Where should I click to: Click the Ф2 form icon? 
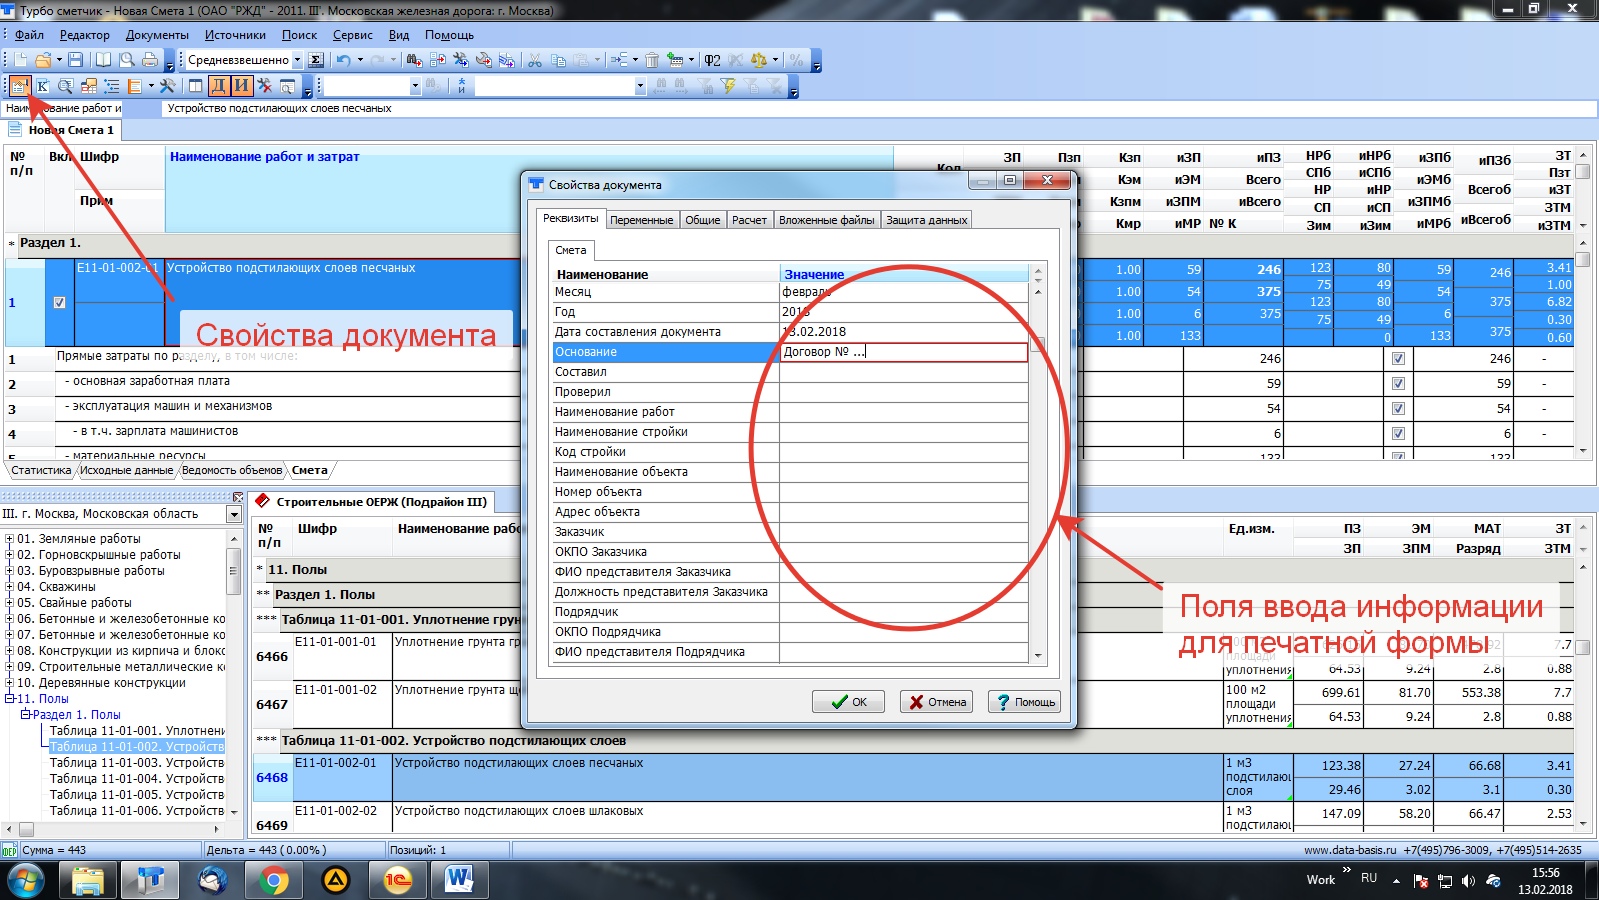coord(712,60)
